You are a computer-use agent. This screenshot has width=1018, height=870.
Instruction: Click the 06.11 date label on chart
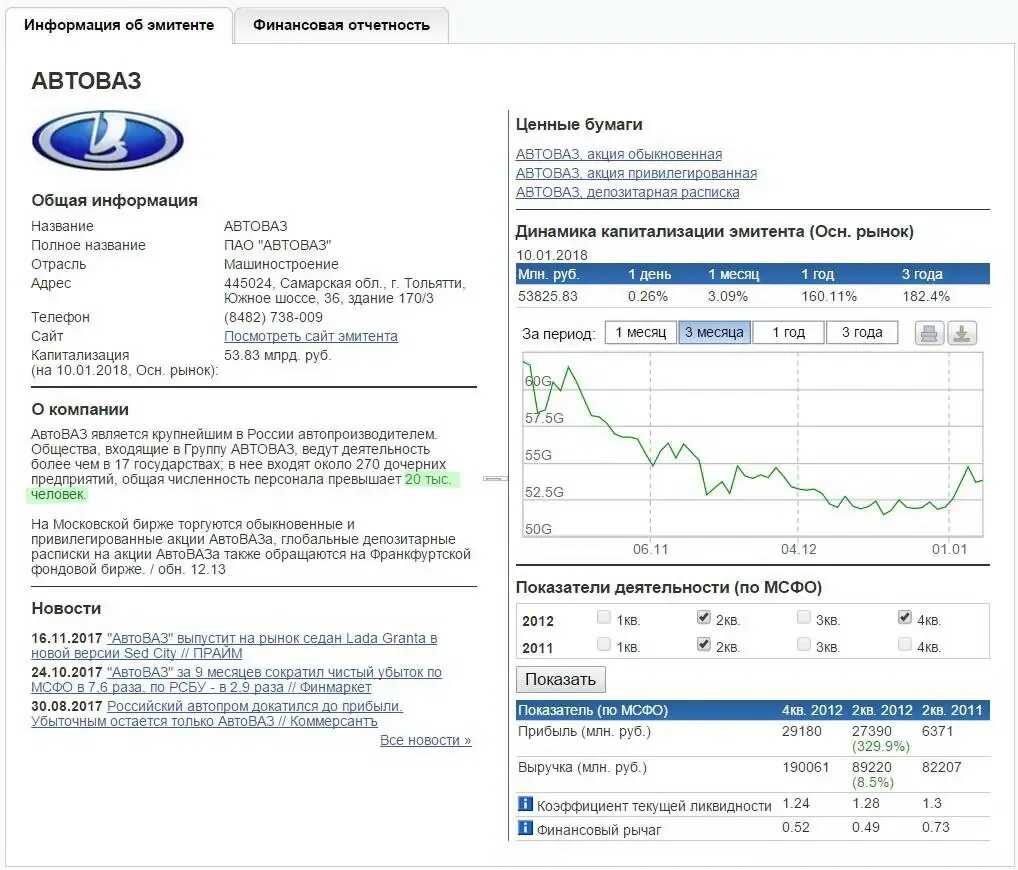point(651,549)
